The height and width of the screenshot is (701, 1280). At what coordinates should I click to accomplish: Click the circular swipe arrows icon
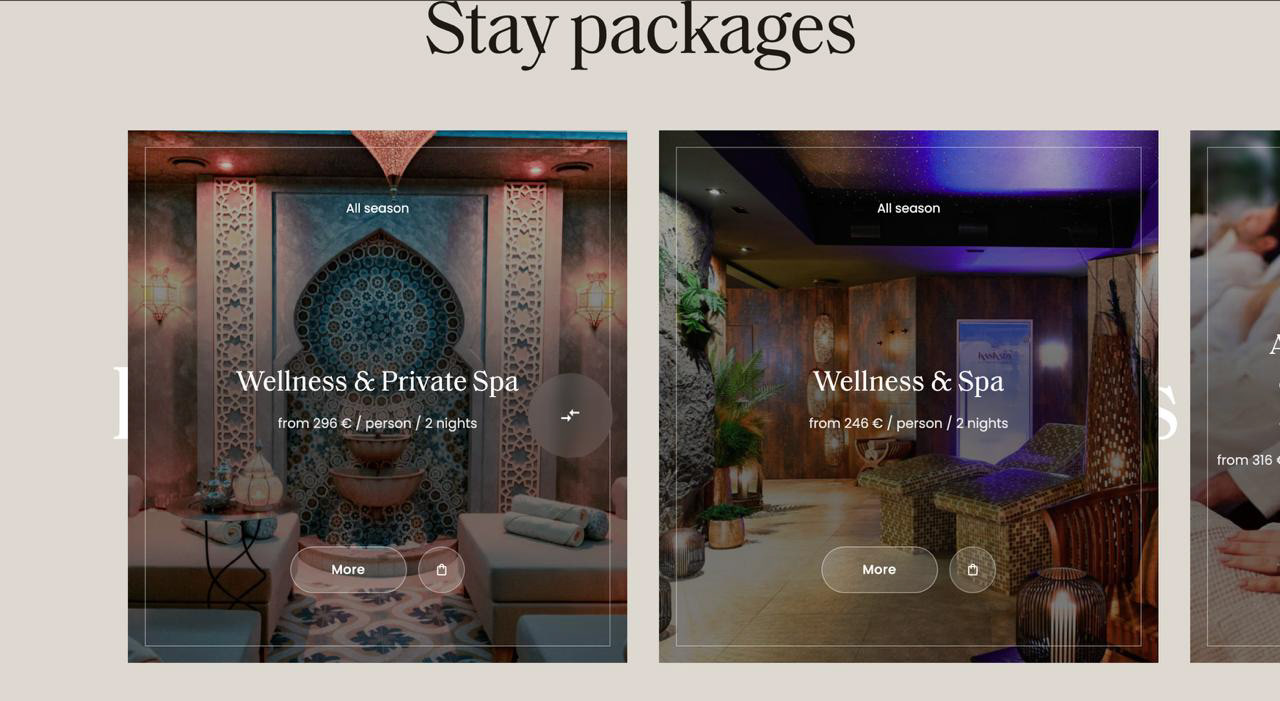pos(570,415)
